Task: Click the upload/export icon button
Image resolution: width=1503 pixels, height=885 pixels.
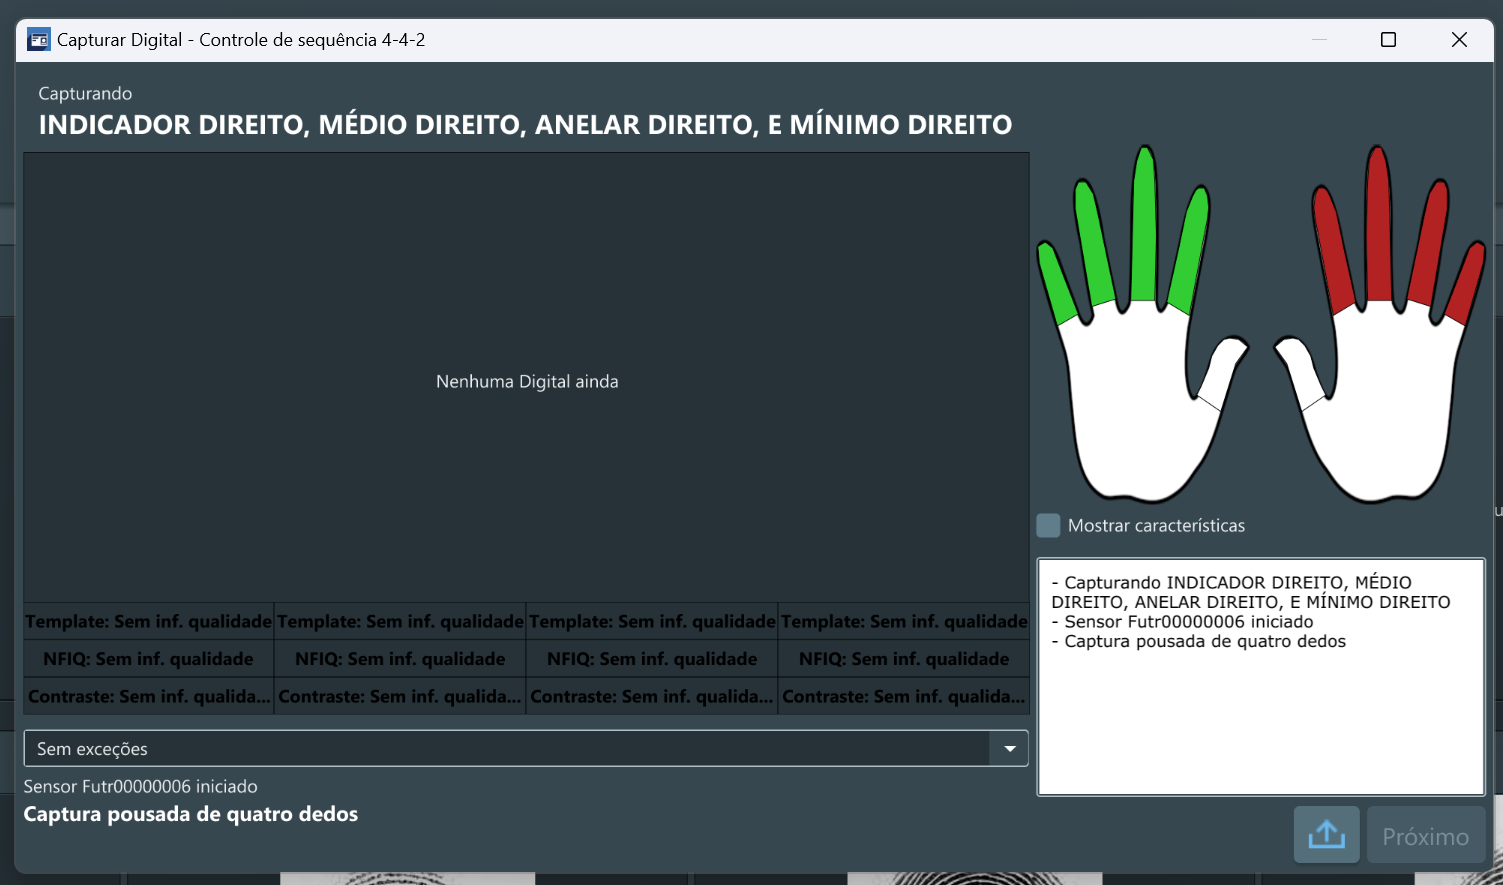Action: [1326, 835]
